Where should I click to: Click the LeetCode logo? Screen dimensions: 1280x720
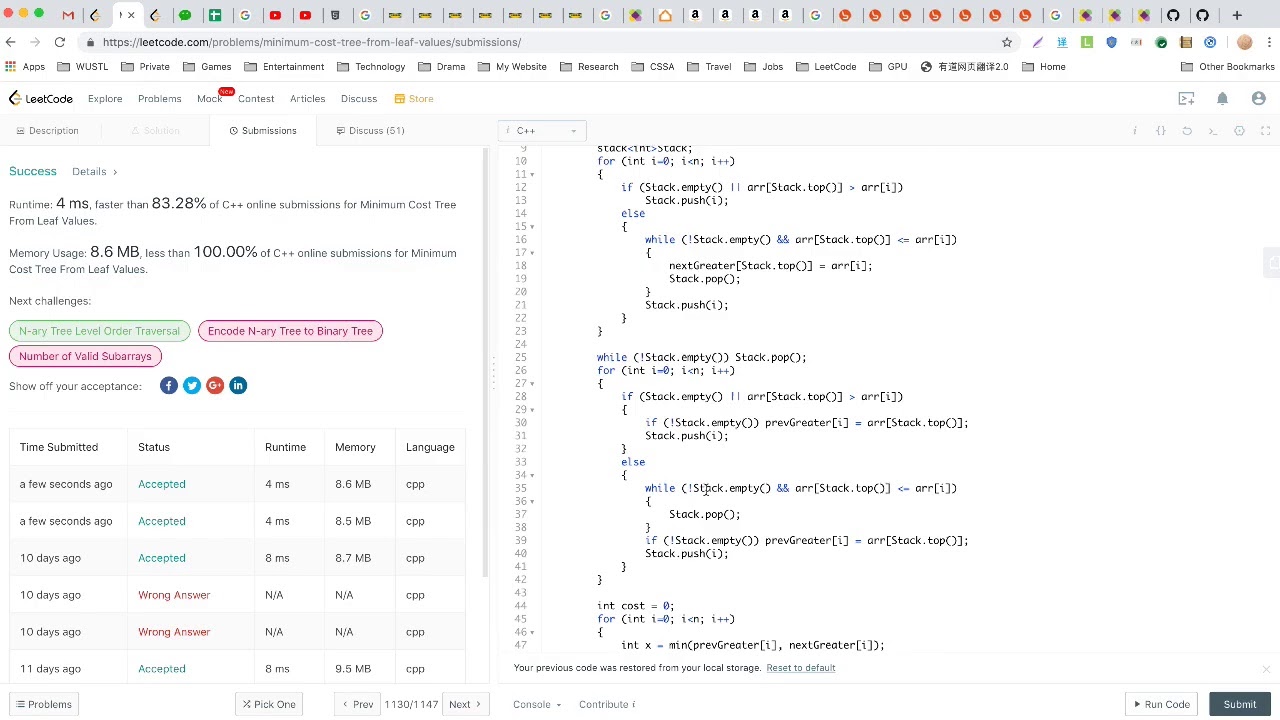(41, 98)
